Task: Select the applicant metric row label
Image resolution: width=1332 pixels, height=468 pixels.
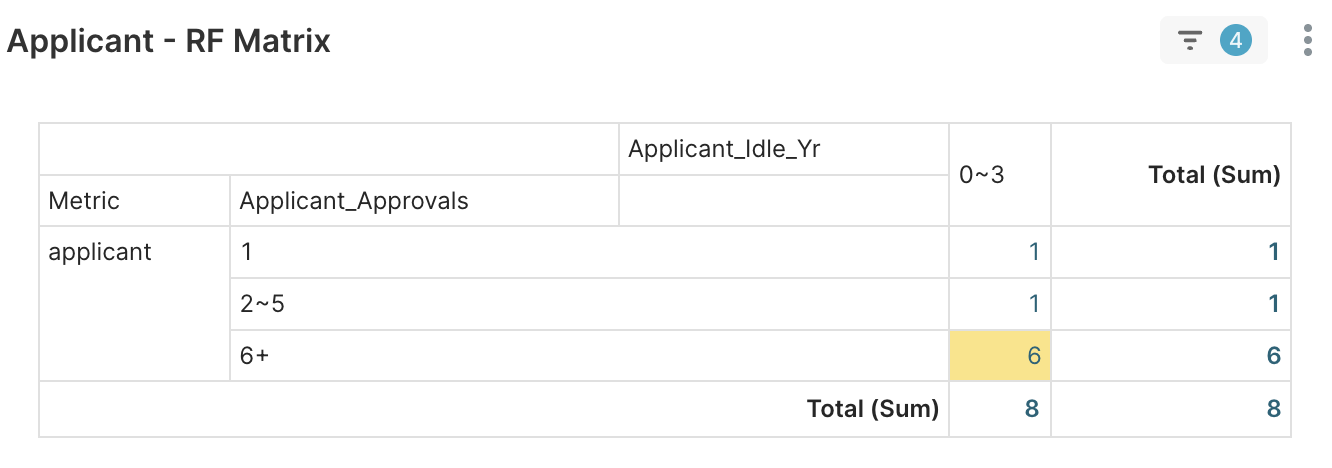Action: 100,252
